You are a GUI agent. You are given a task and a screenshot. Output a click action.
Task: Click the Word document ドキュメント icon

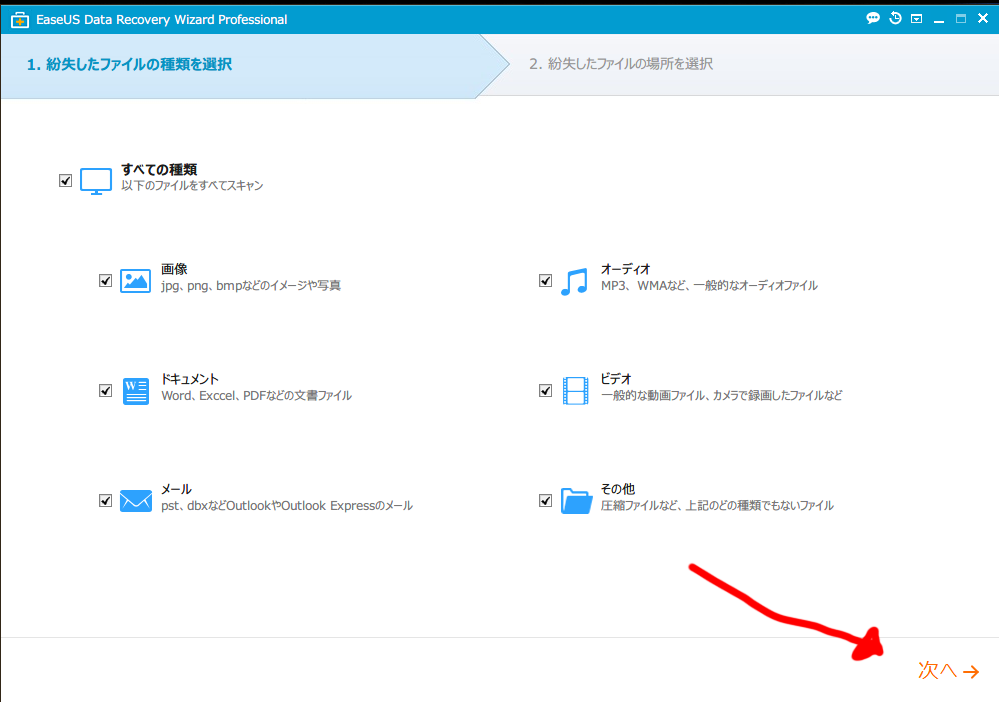(136, 391)
